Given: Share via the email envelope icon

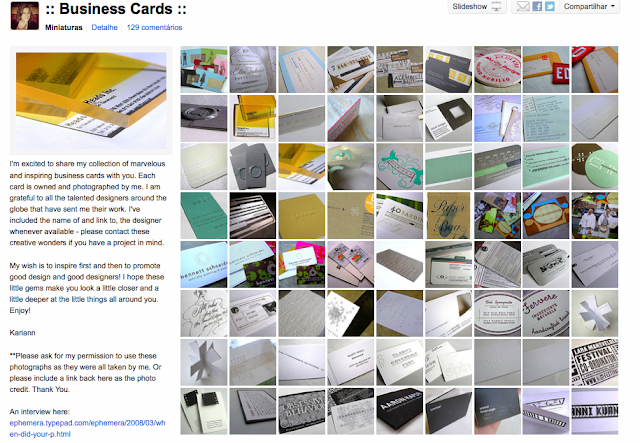Looking at the screenshot, I should [x=523, y=7].
